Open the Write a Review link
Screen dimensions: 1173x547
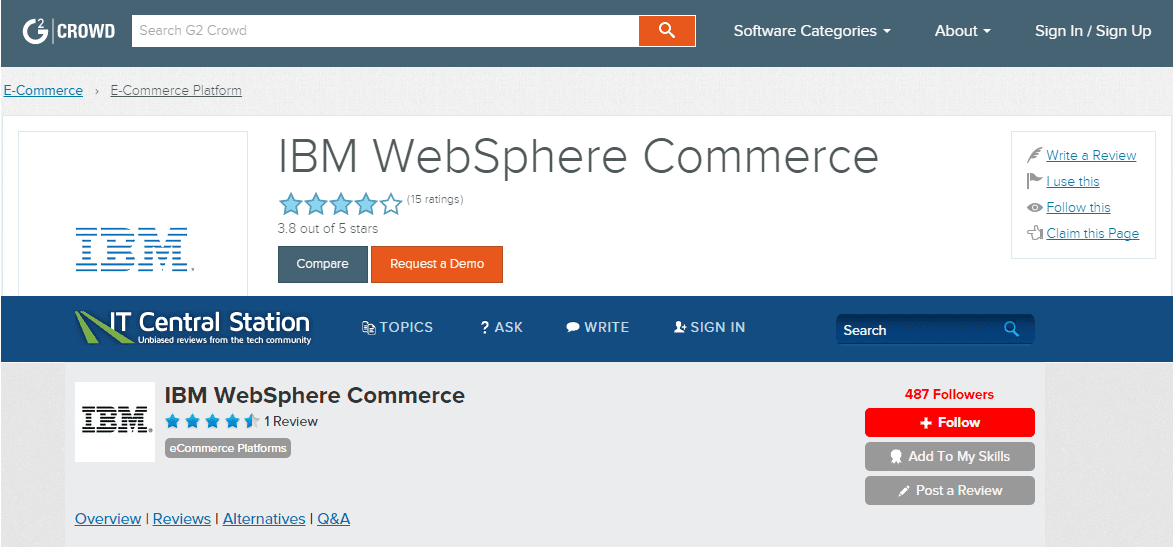tap(1091, 156)
